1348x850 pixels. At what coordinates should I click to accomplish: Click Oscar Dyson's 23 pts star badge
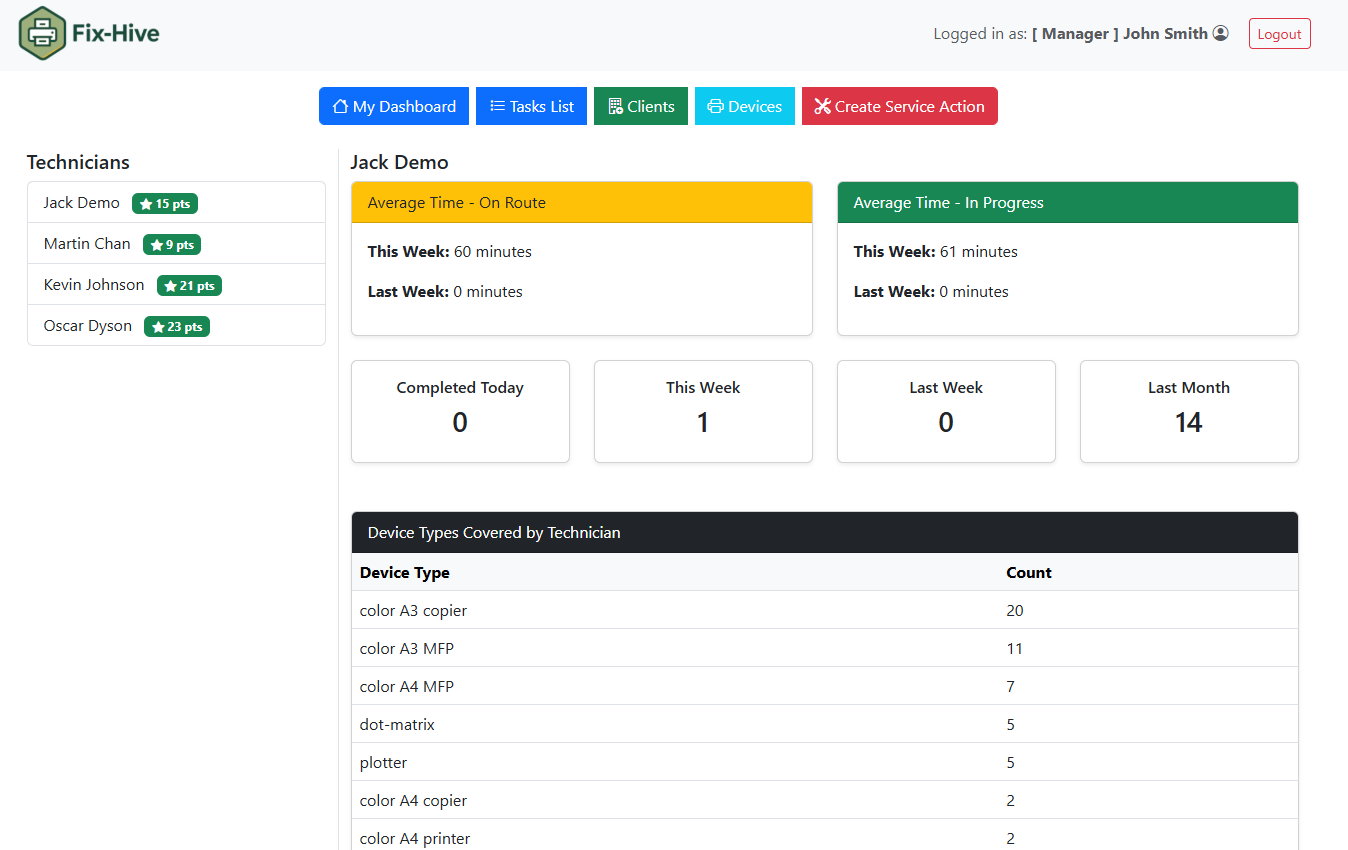tap(177, 327)
